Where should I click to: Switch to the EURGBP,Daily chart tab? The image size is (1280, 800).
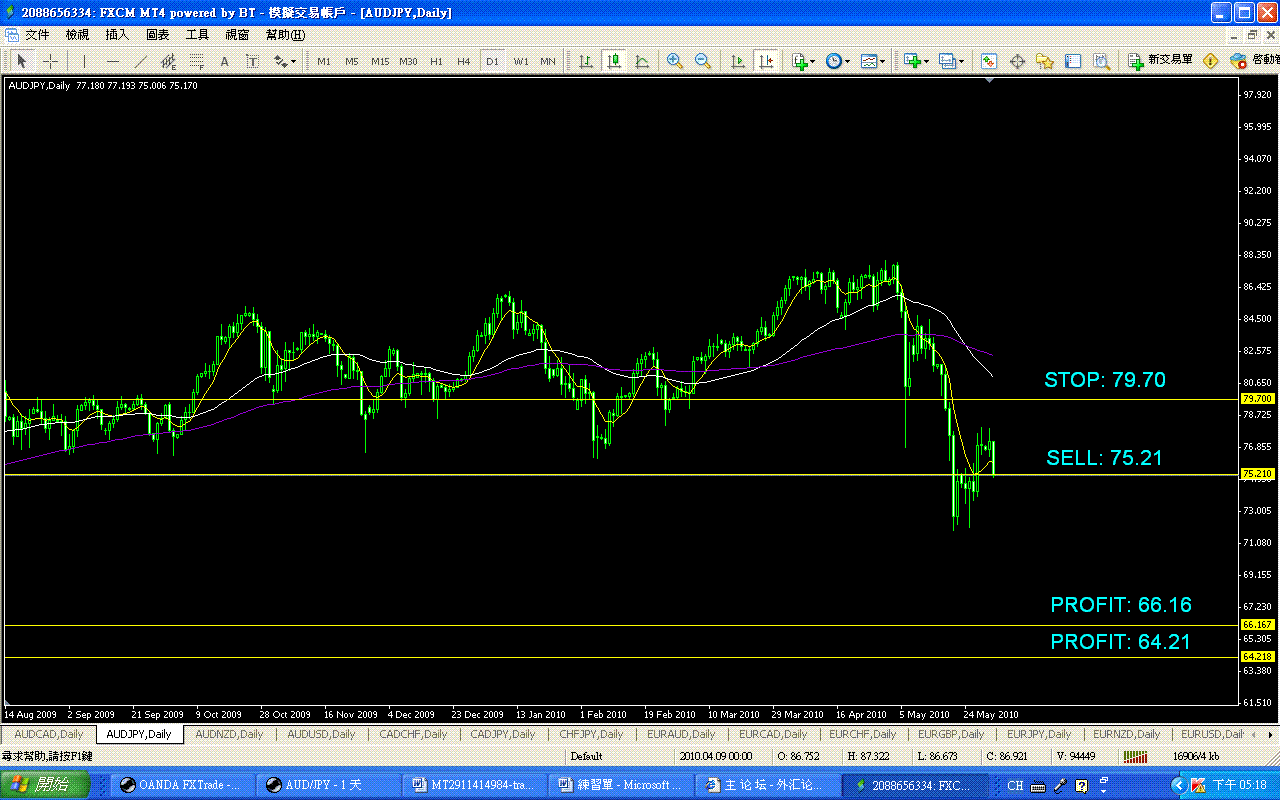pyautogui.click(x=949, y=734)
